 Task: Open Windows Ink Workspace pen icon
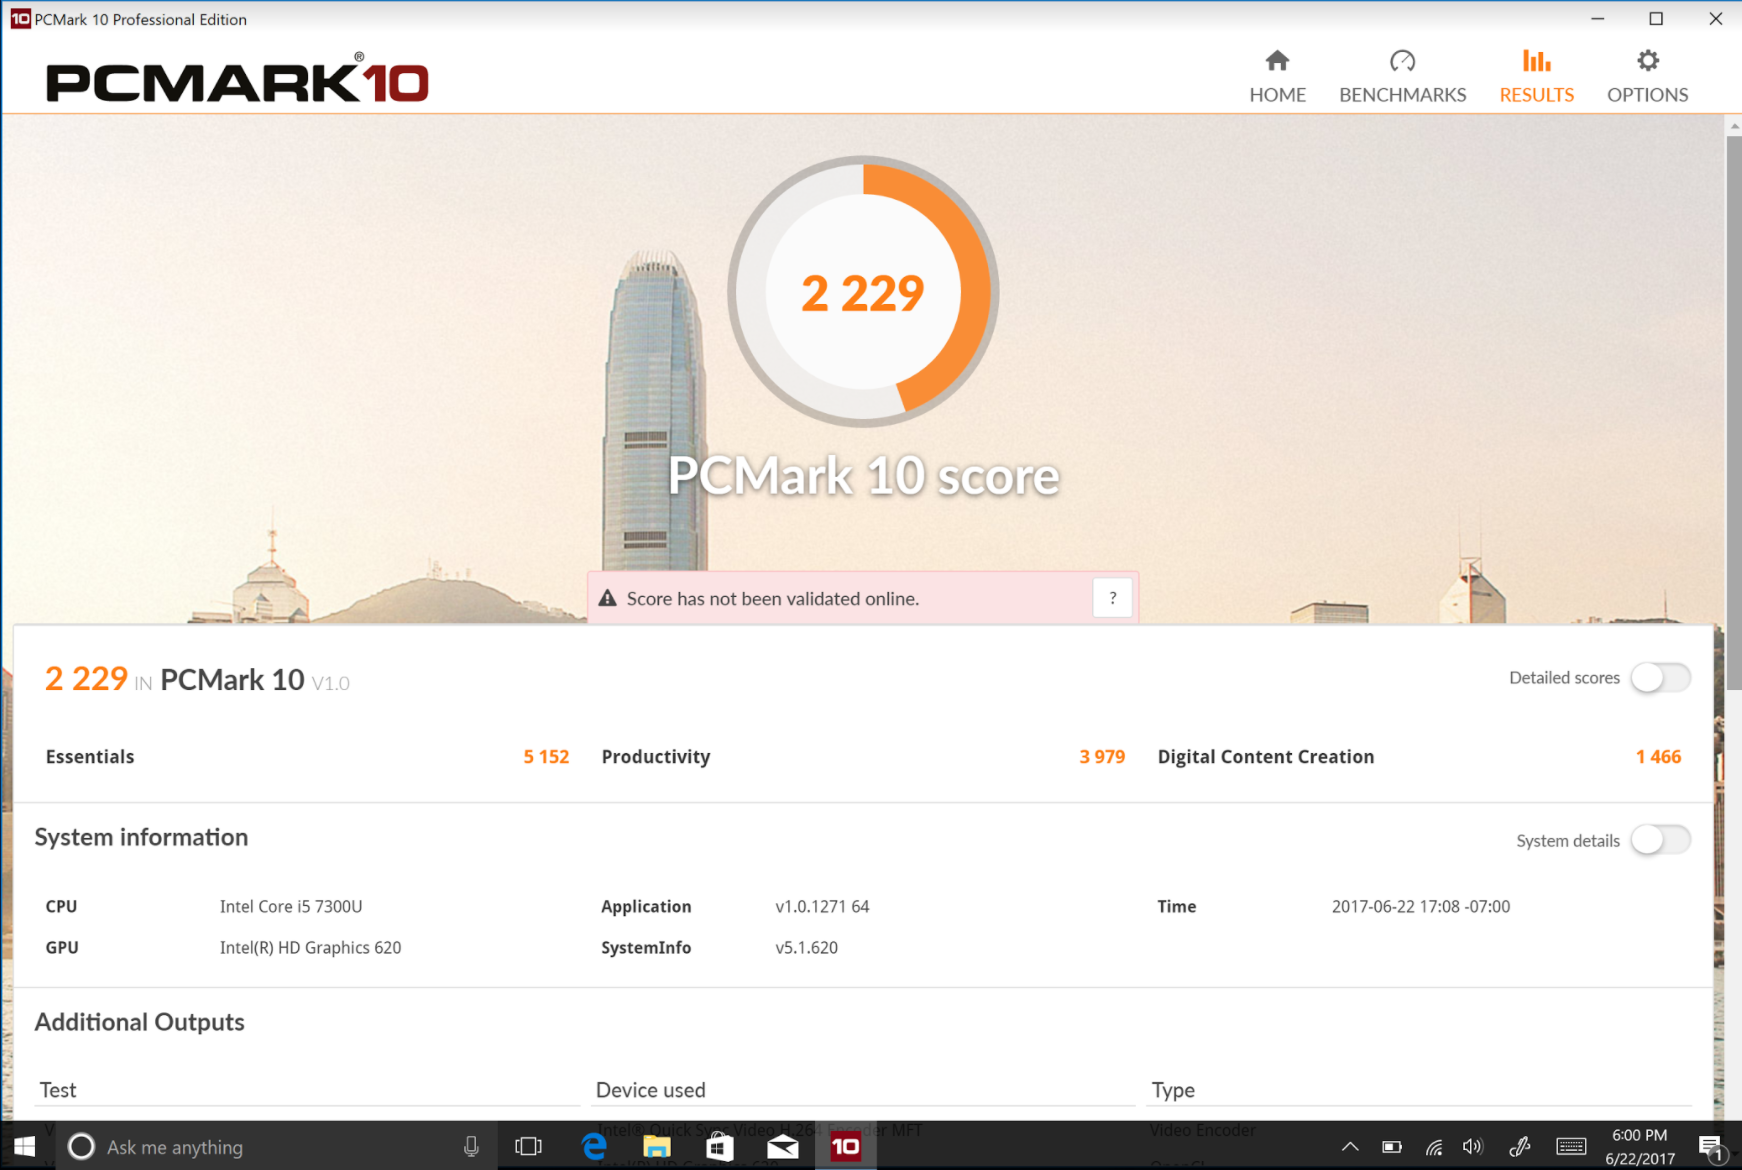(1519, 1146)
